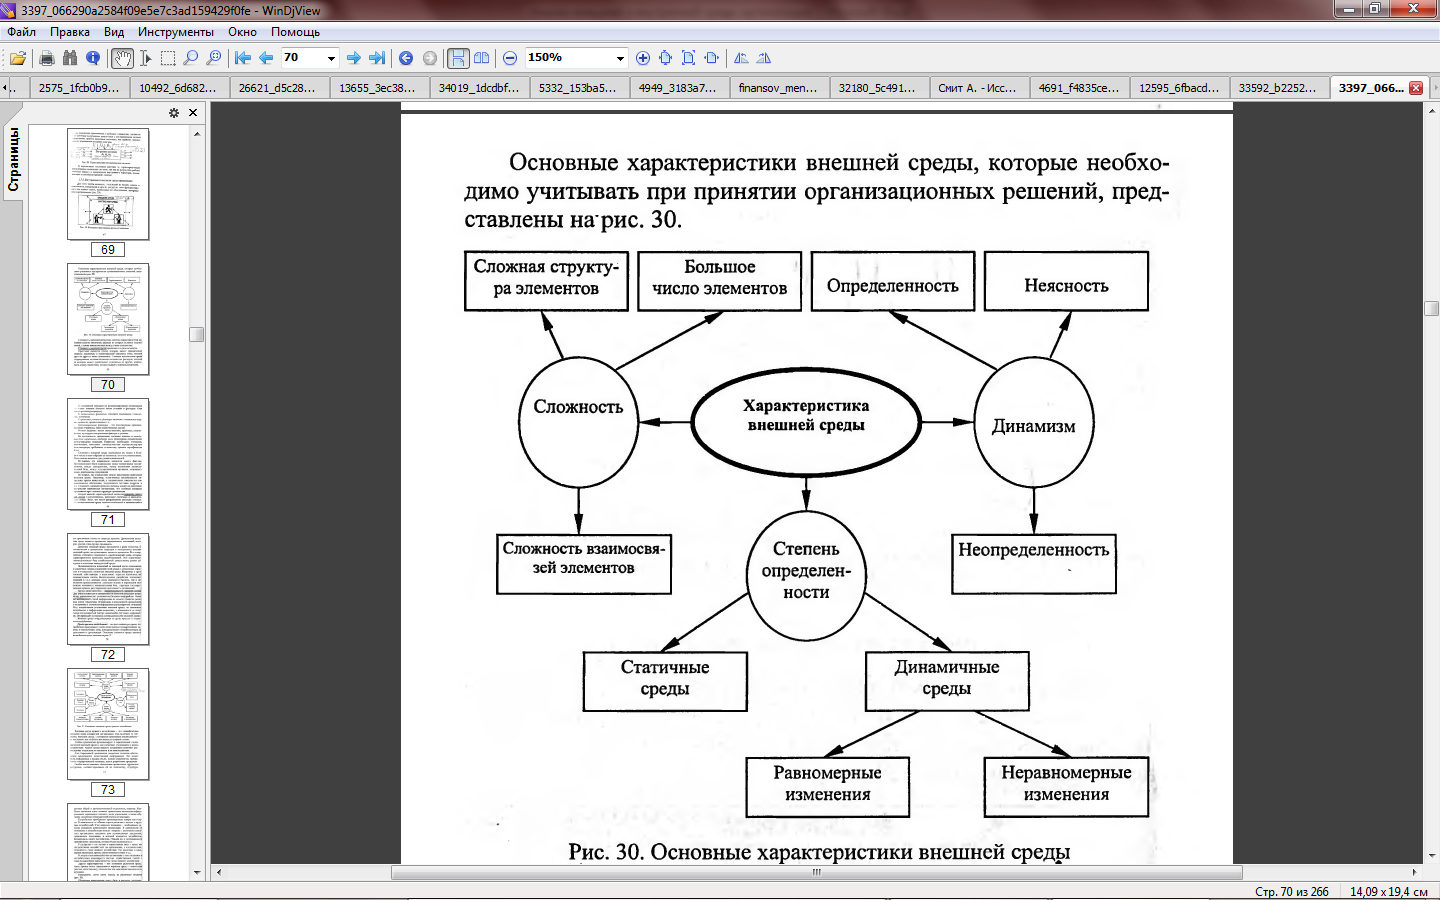This screenshot has width=1440, height=900.
Task: Switch to the finansov_men... document tab
Action: pyautogui.click(x=778, y=88)
